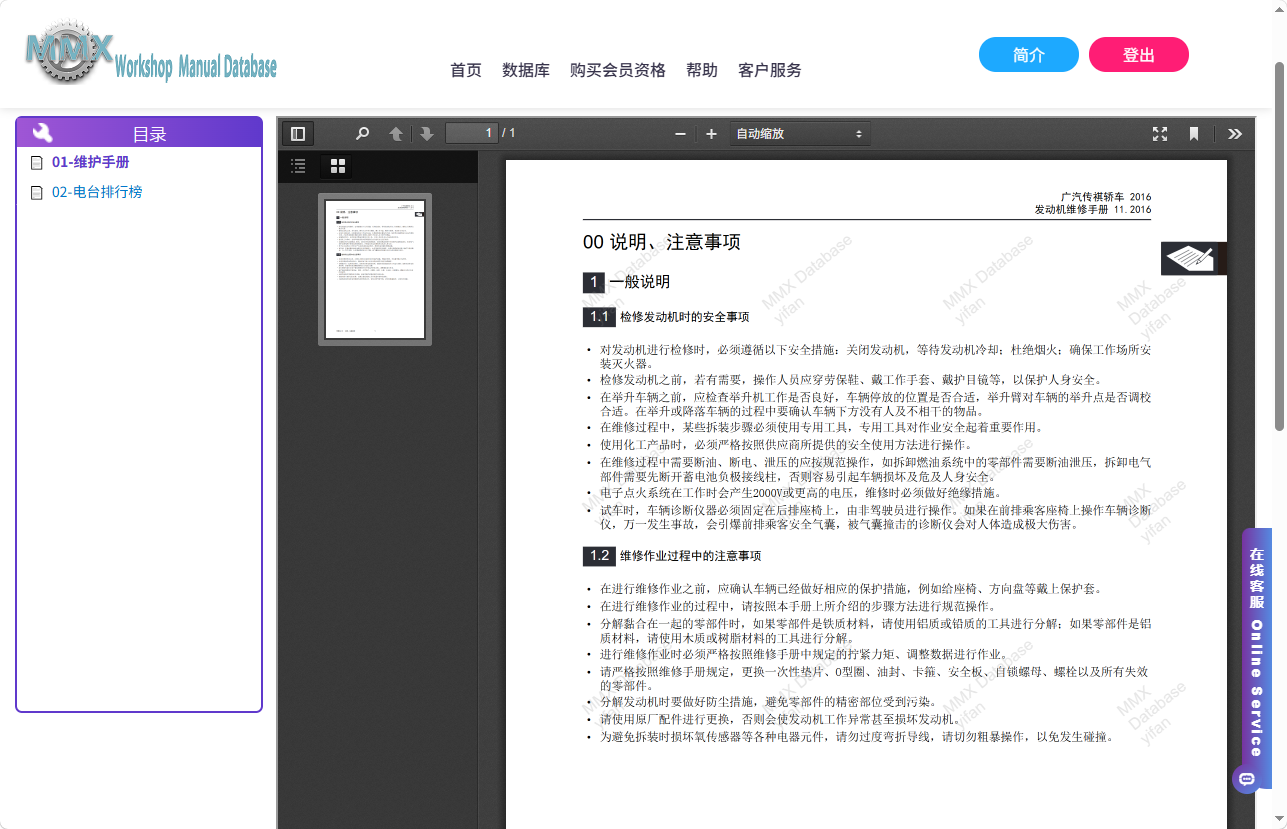
Task: Select page 1 thumbnail
Action: [x=375, y=270]
